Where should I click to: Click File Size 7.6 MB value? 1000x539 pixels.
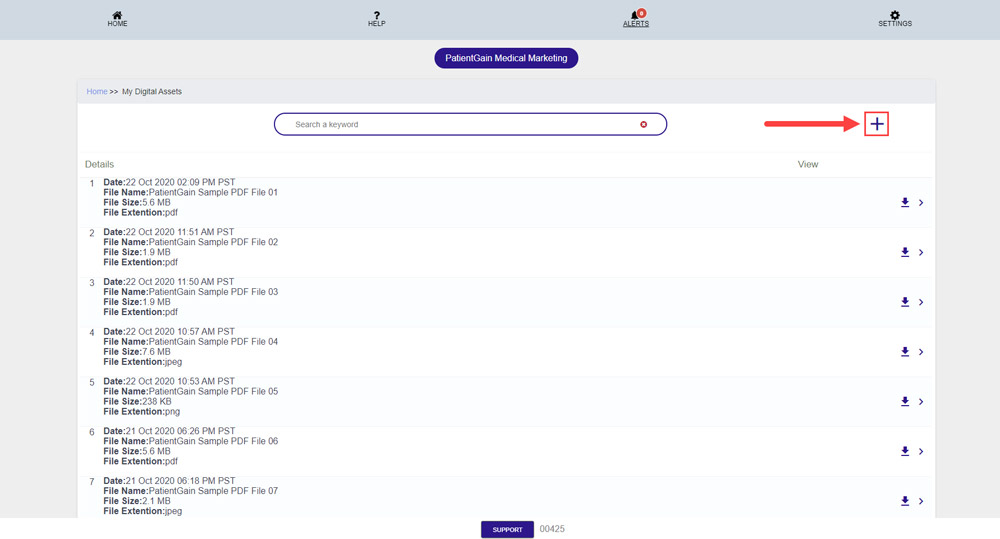click(156, 351)
